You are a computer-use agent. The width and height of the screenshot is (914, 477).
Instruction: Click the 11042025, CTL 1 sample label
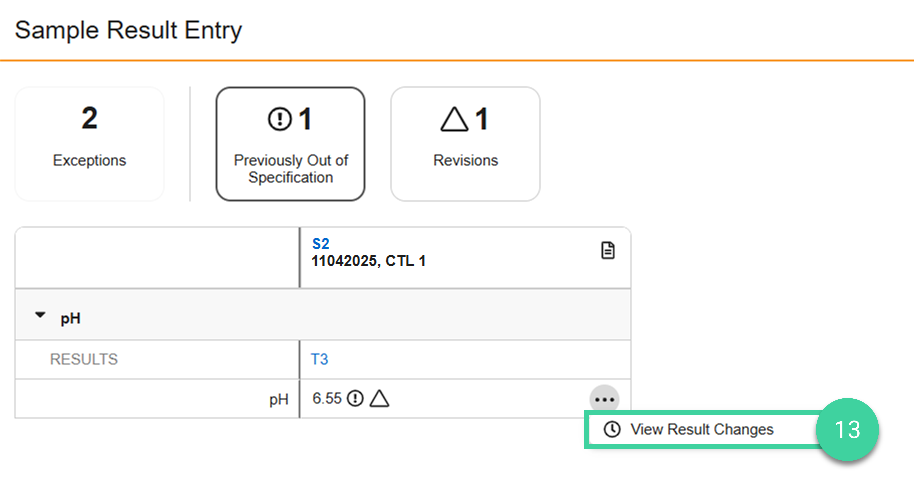coord(369,261)
